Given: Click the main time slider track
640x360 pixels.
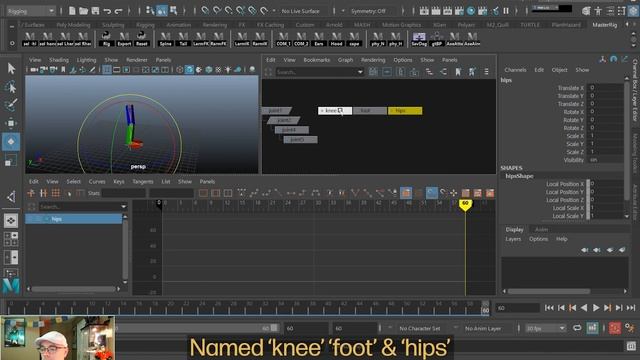Looking at the screenshot, I should tap(245, 307).
